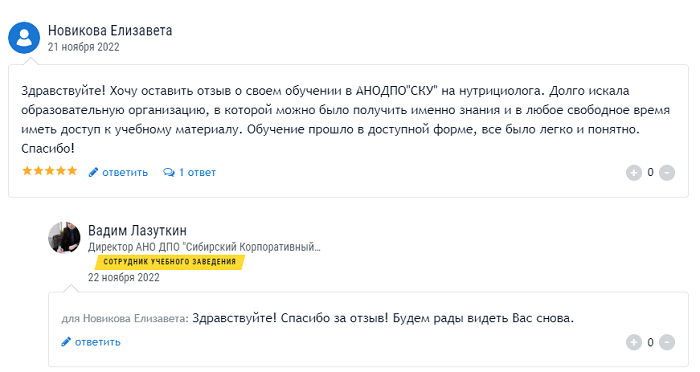Click the для Новикова Елизавета mention in reply
This screenshot has height=372, width=700.
tap(125, 318)
